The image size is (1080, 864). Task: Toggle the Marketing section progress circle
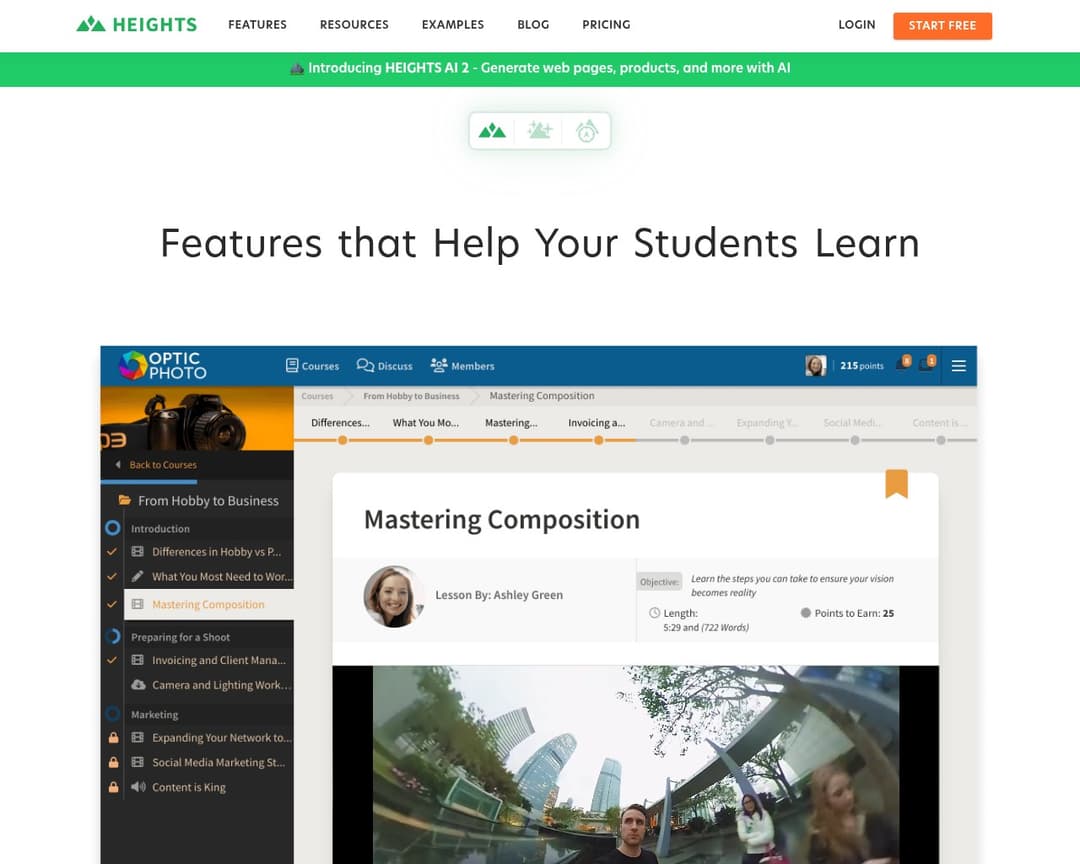(113, 714)
